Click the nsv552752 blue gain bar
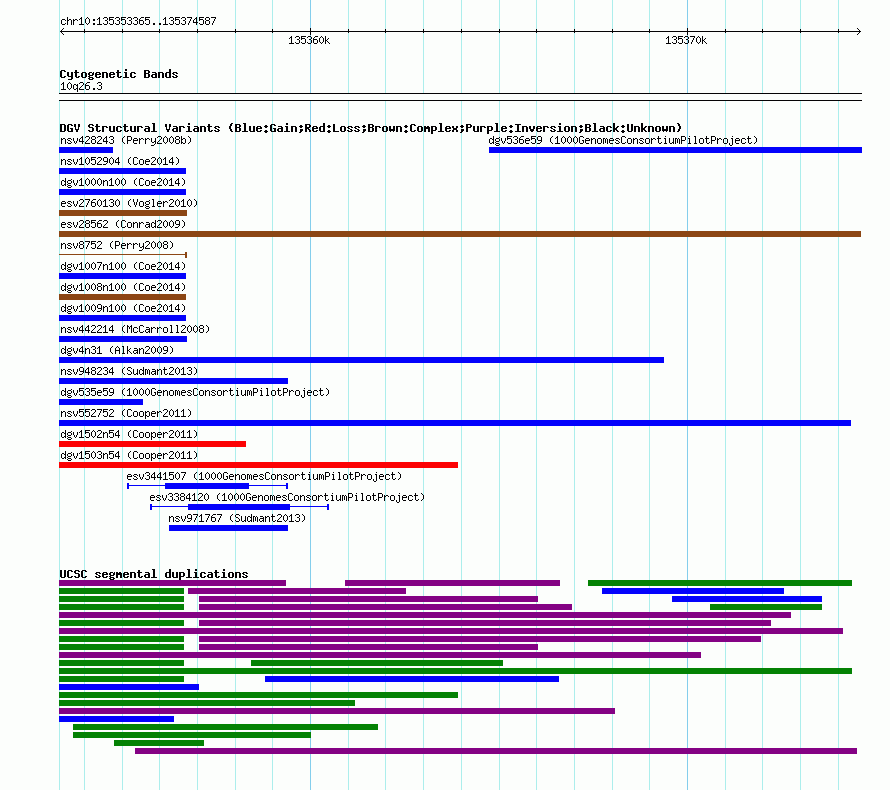The width and height of the screenshot is (890, 790). pyautogui.click(x=455, y=423)
